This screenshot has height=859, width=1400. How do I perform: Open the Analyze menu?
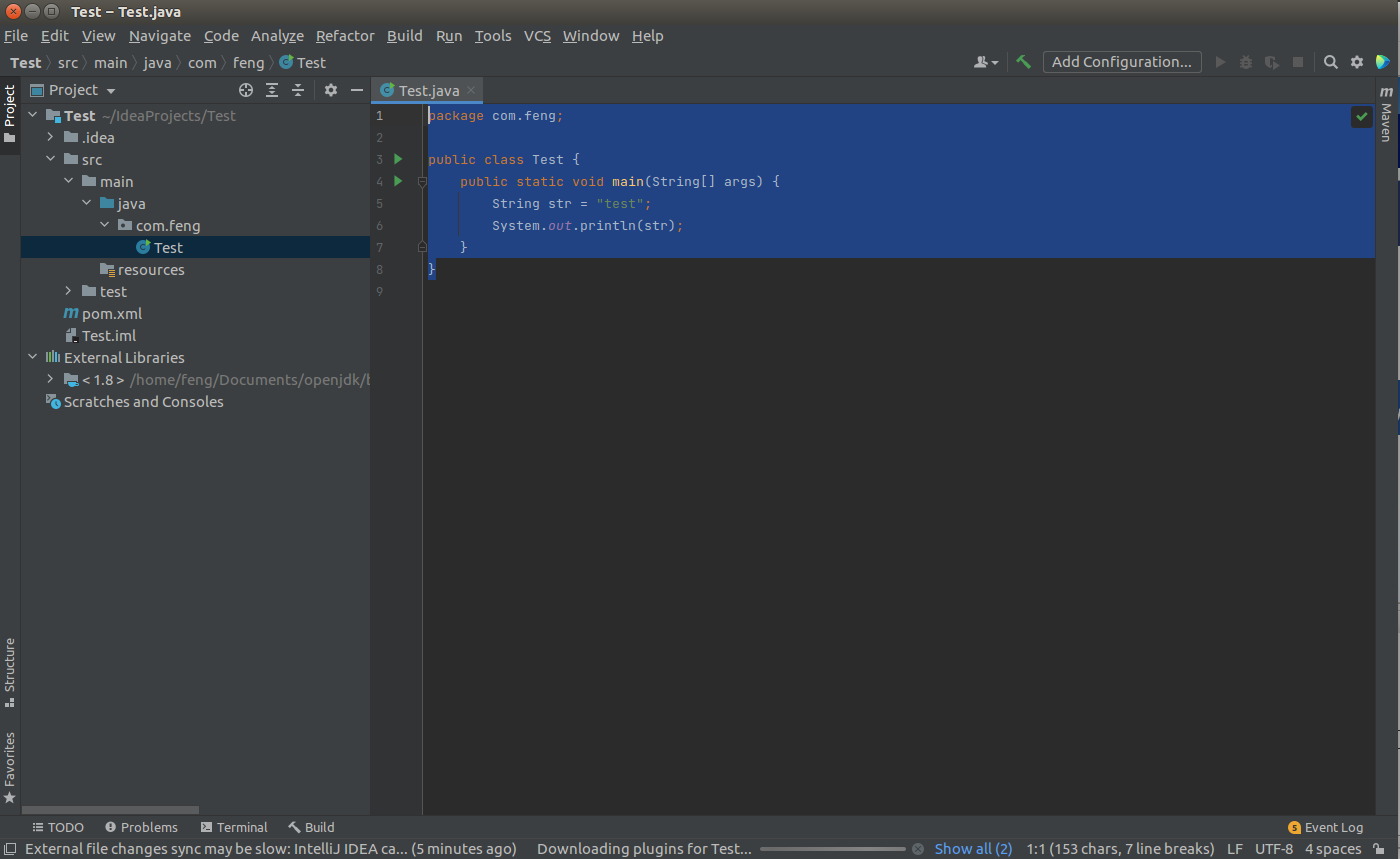277,36
